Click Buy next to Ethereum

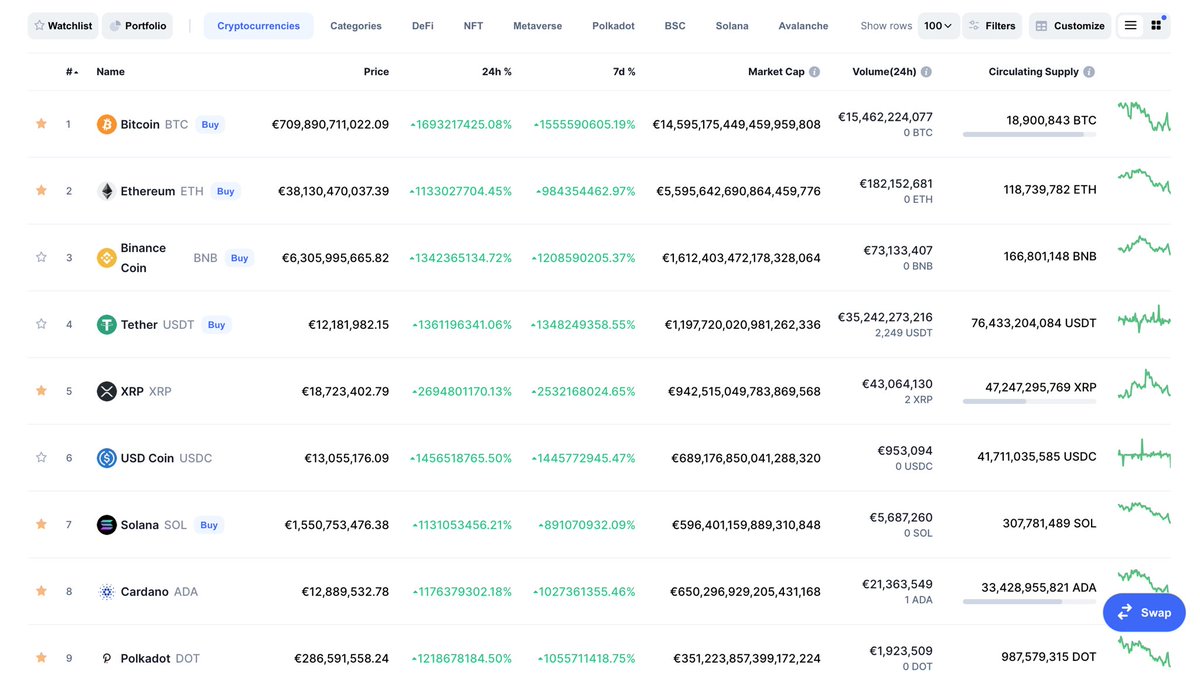pos(226,191)
